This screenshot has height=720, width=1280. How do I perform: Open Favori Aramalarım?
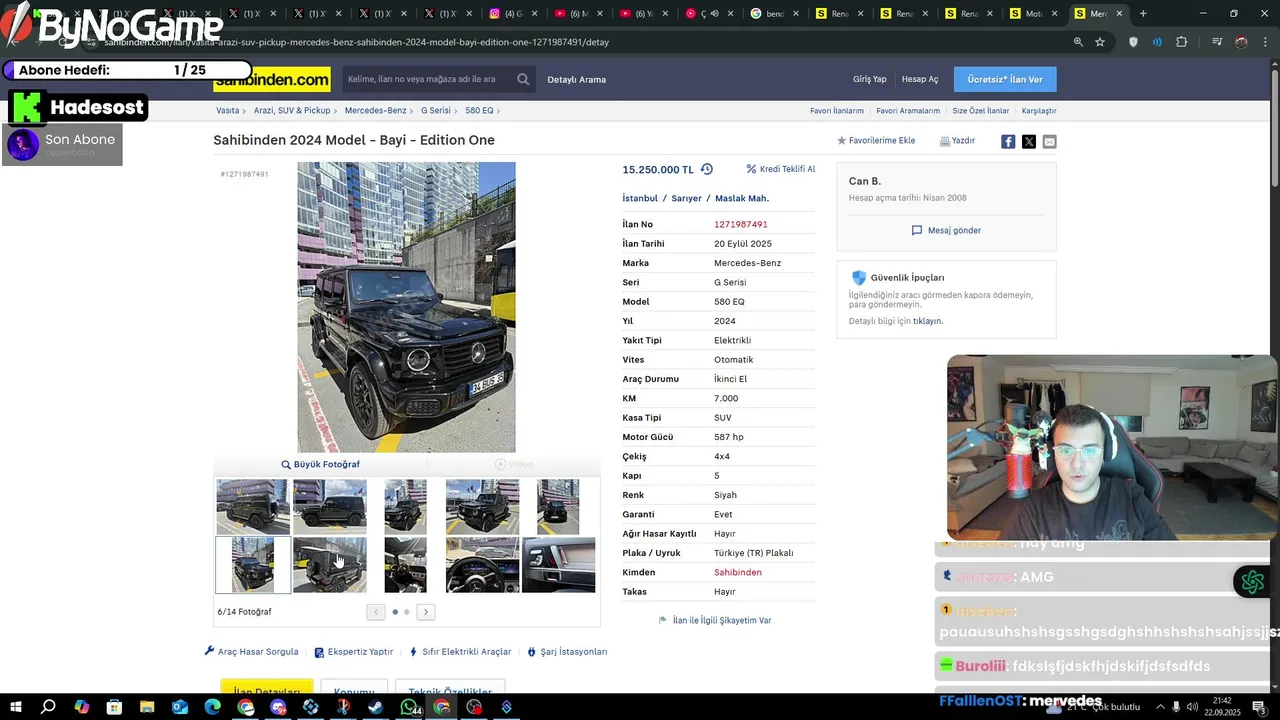(908, 111)
